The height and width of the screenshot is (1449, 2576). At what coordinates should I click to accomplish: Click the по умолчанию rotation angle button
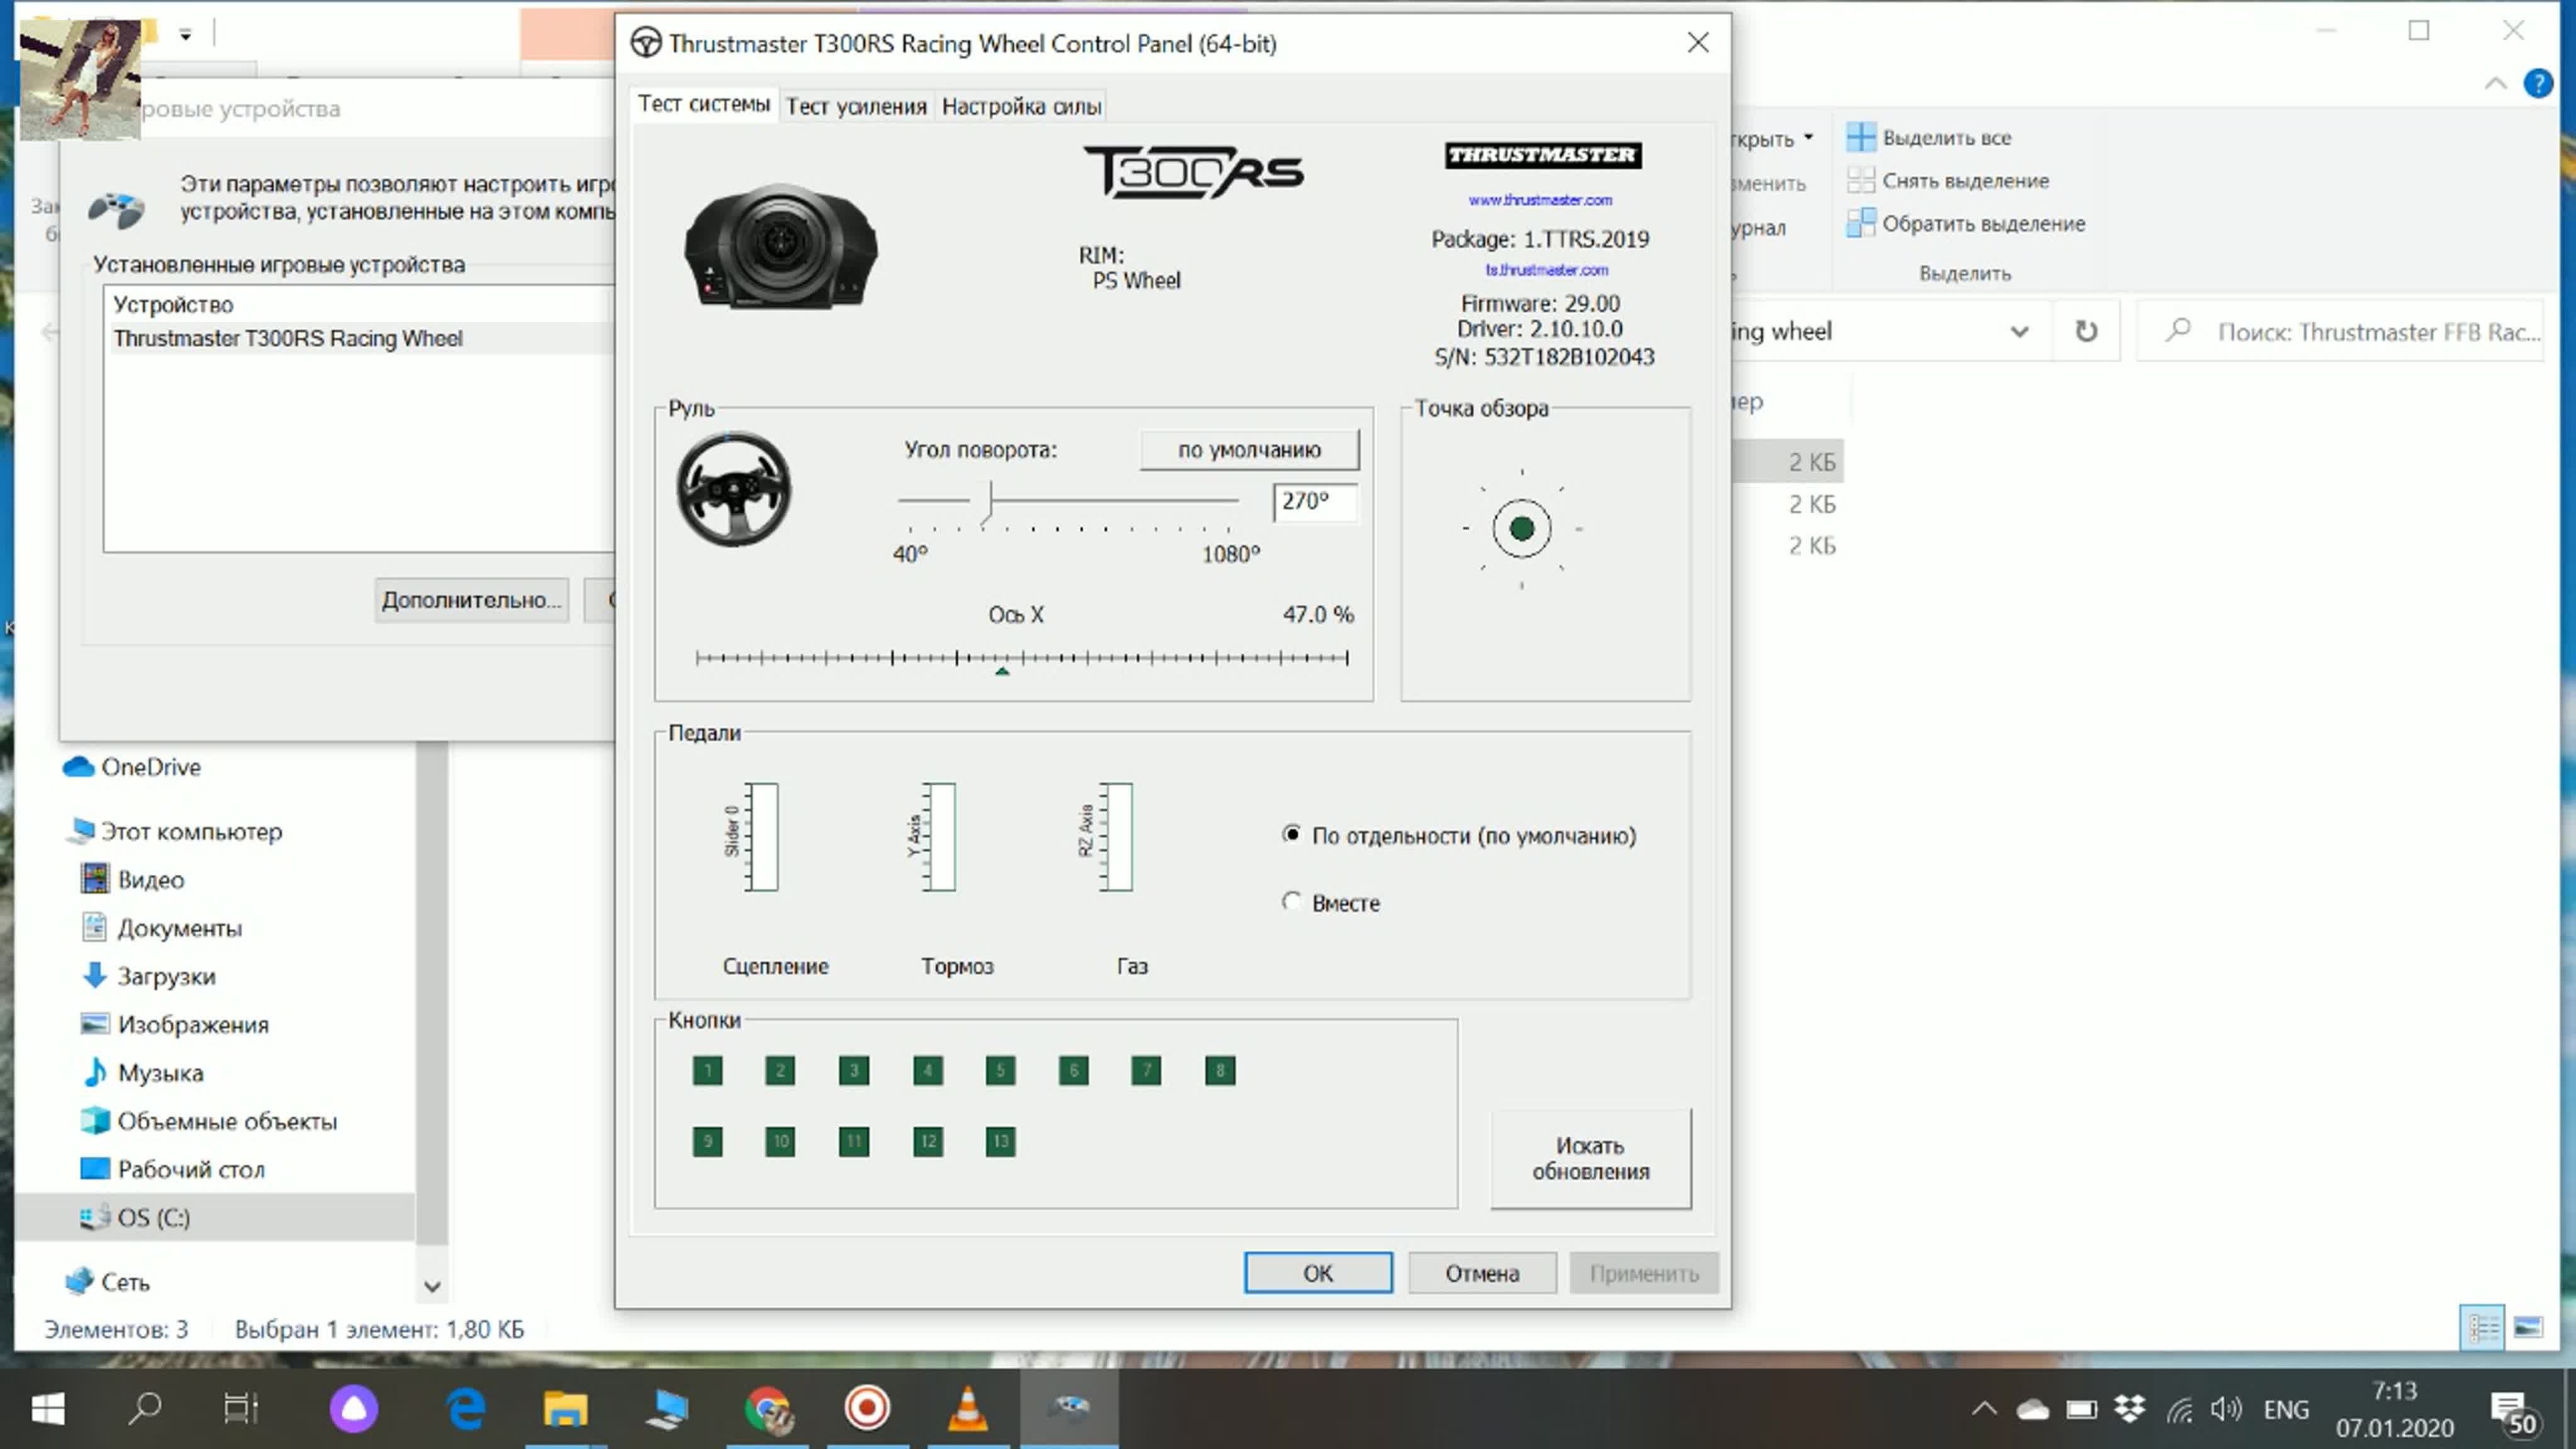pos(1249,450)
